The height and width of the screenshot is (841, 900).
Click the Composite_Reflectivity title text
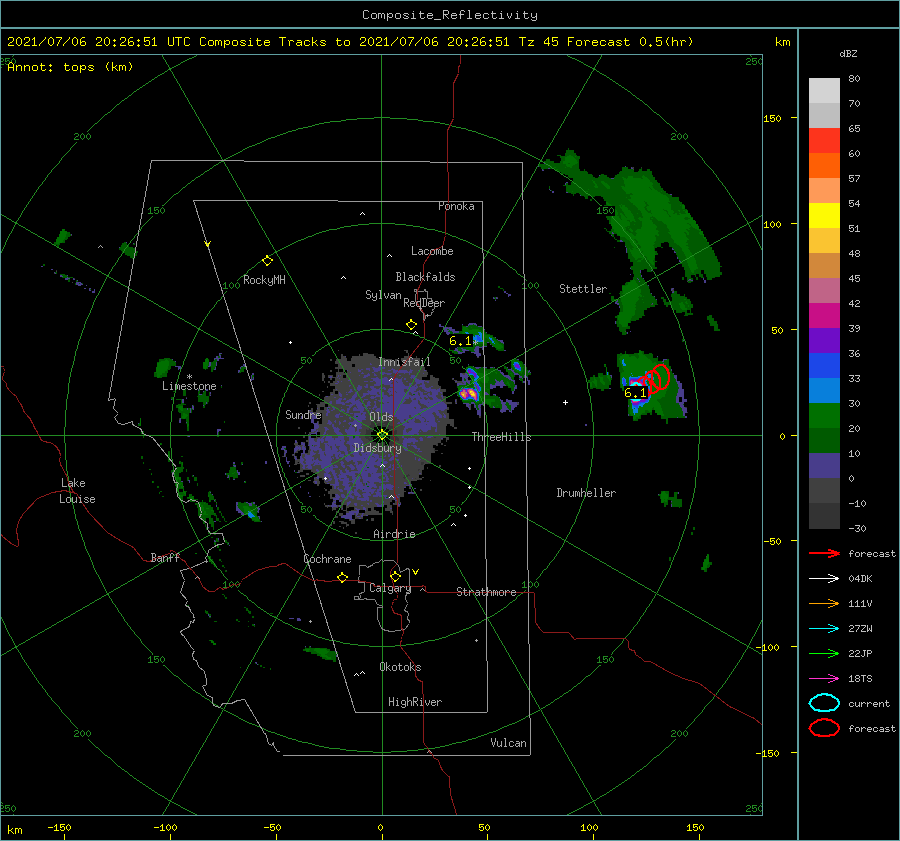tap(450, 15)
